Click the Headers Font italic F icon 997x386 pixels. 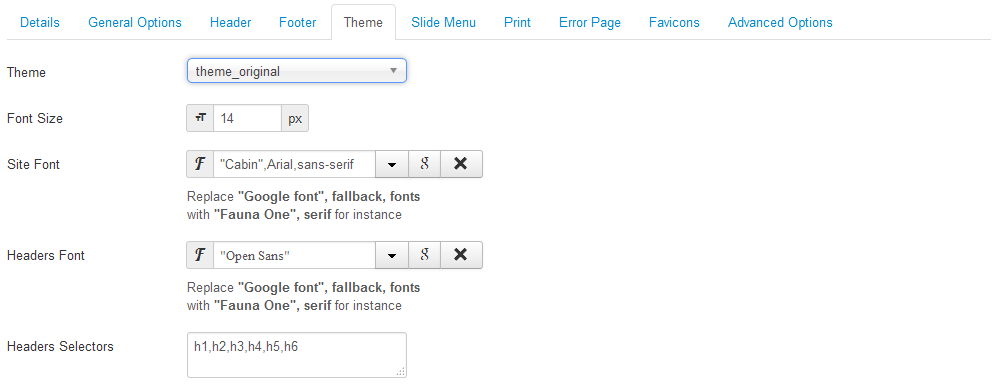coord(200,255)
